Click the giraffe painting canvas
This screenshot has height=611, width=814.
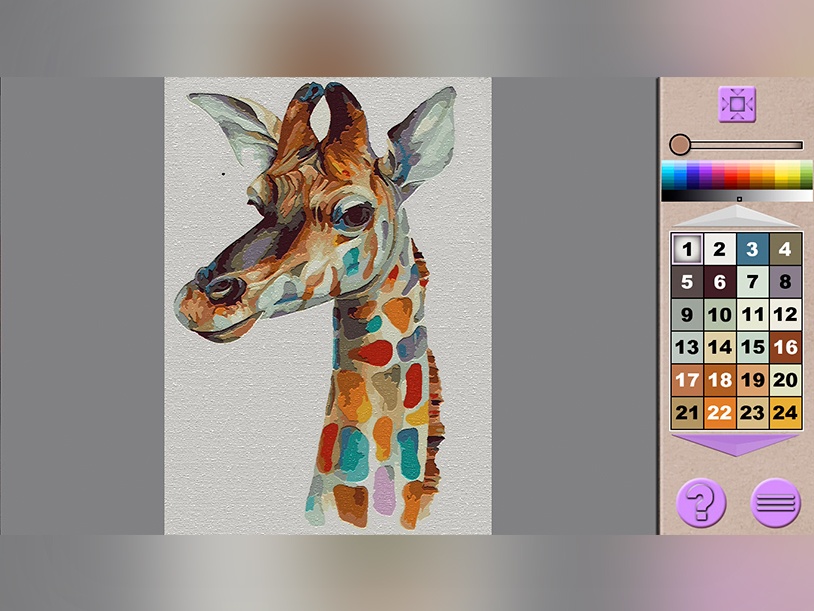[328, 306]
